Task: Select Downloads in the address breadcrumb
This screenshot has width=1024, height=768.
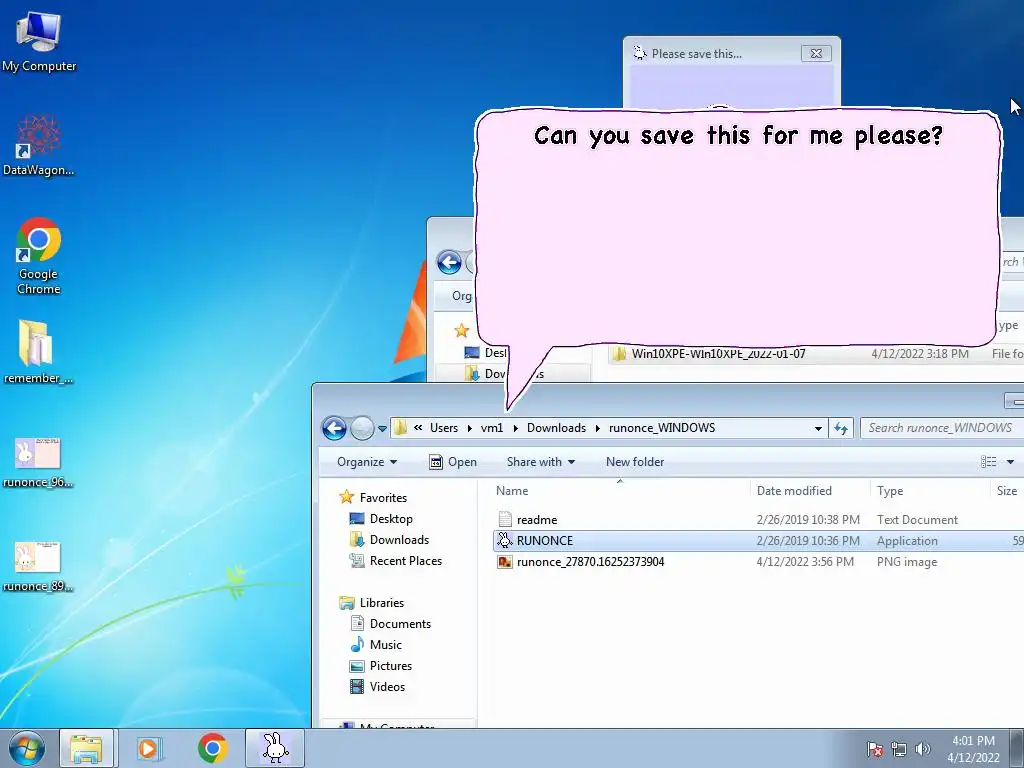Action: coord(556,428)
